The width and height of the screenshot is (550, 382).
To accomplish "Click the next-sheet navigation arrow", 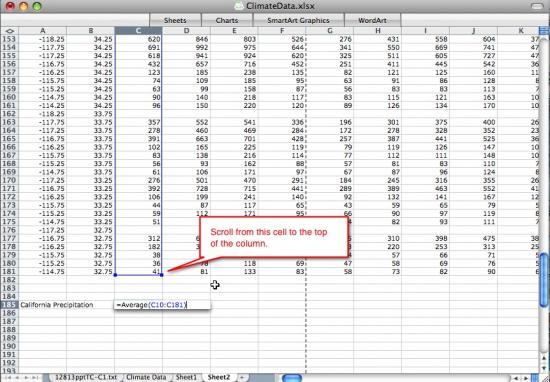I will [x=26, y=378].
